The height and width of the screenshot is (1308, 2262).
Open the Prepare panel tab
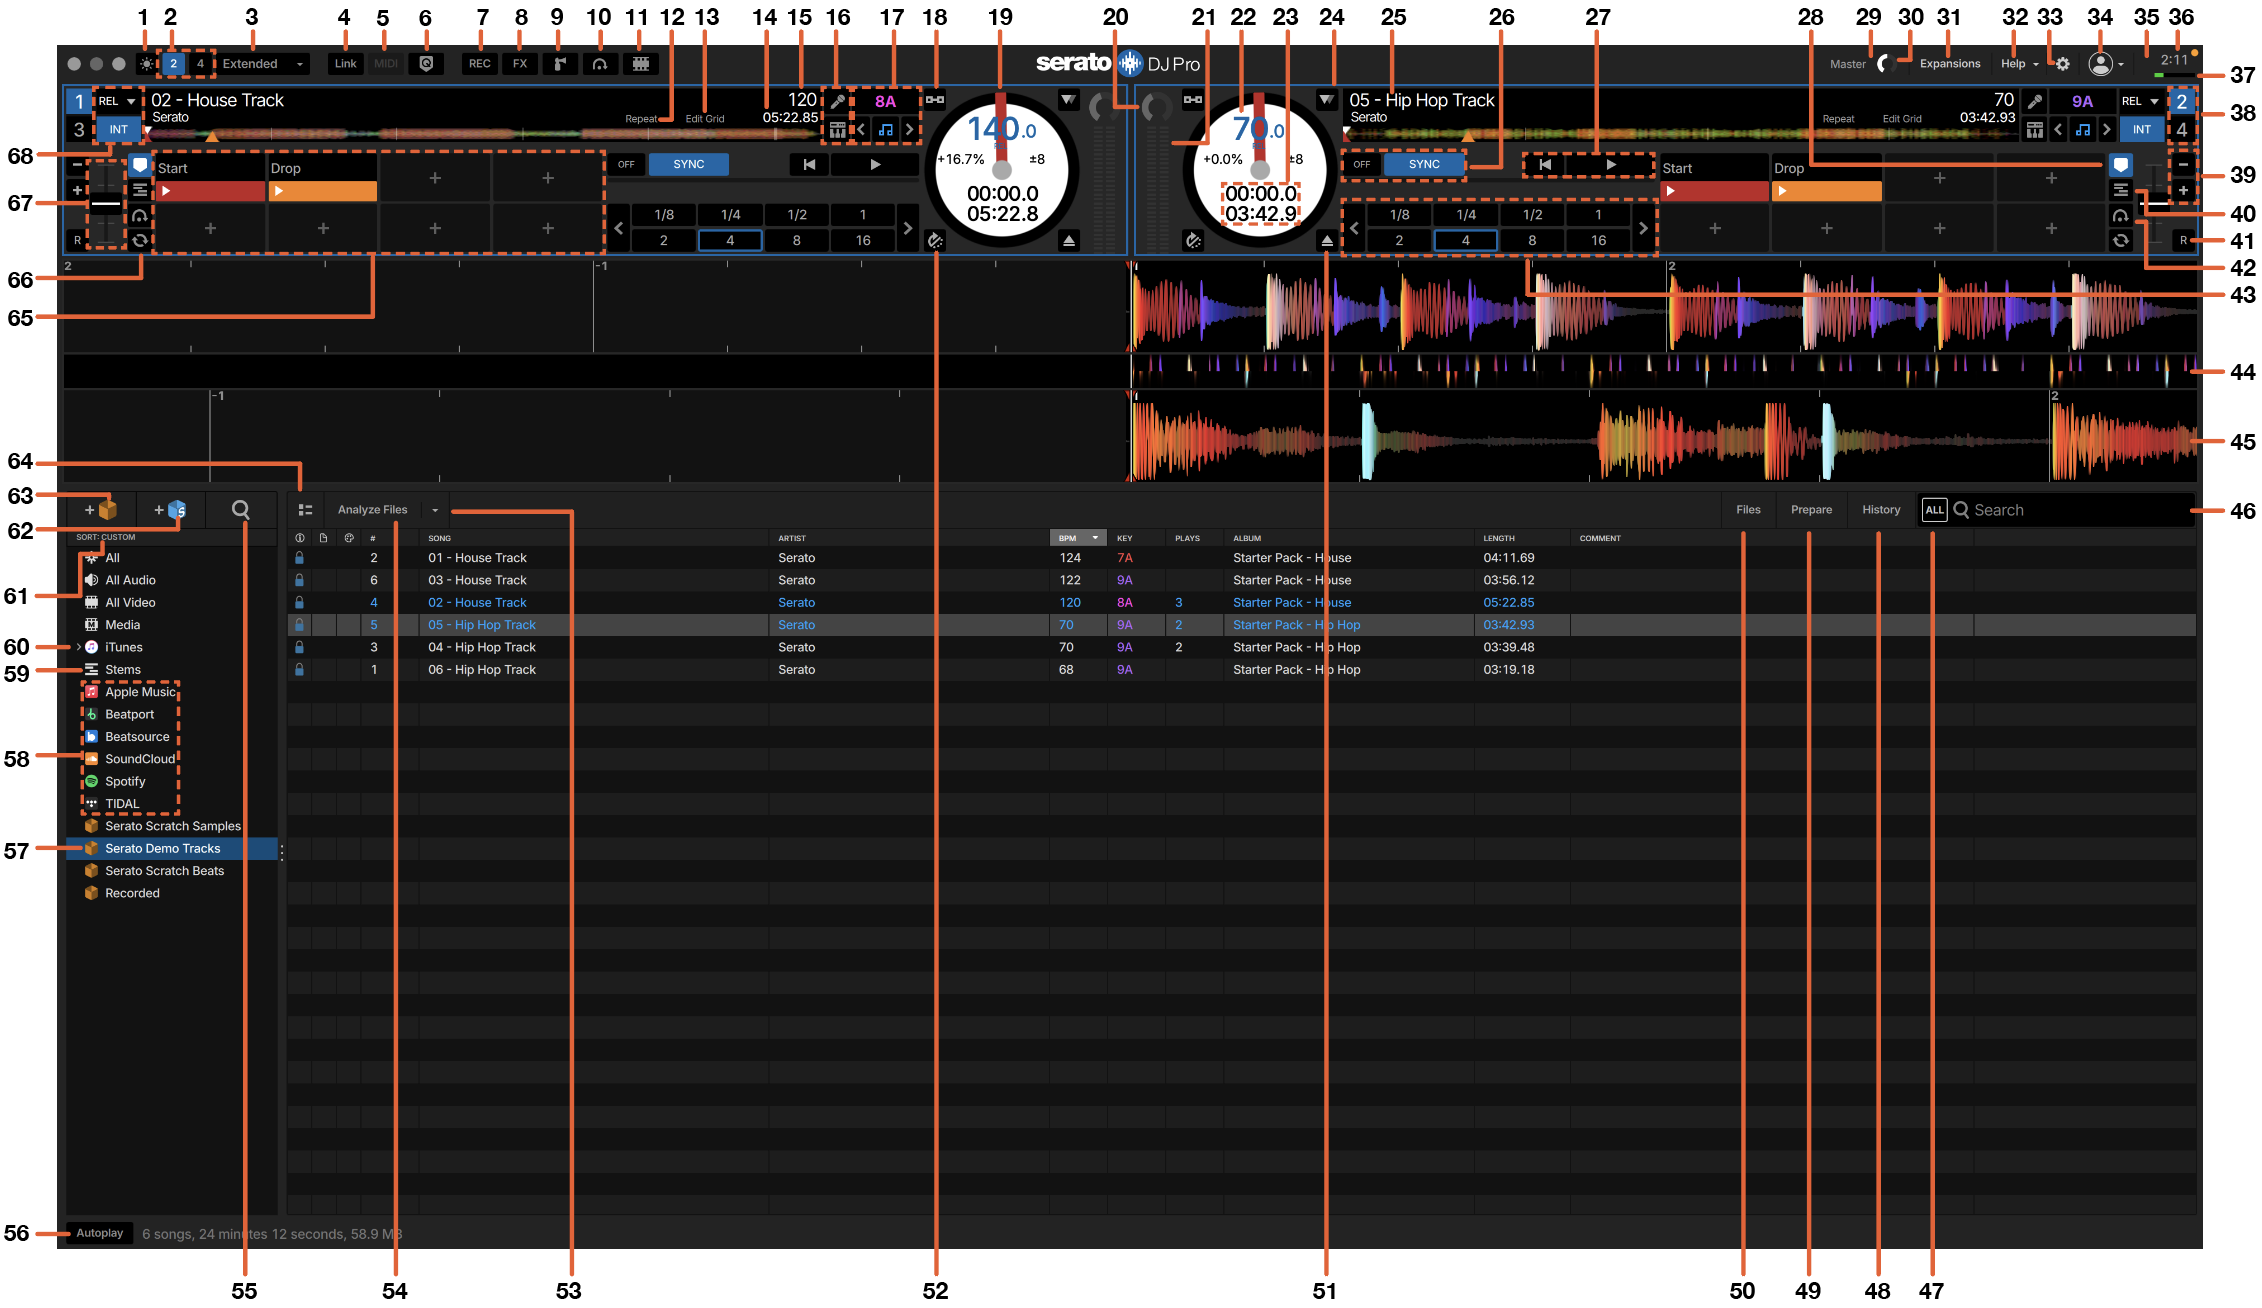(x=1811, y=510)
